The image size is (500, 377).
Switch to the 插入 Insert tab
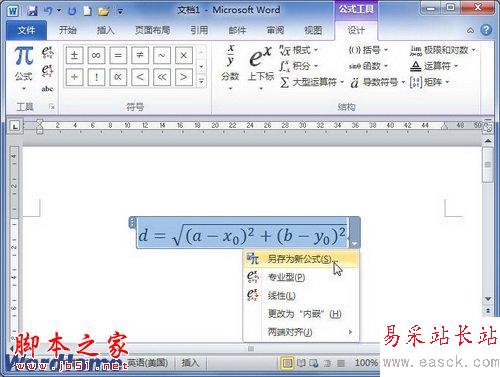click(106, 30)
